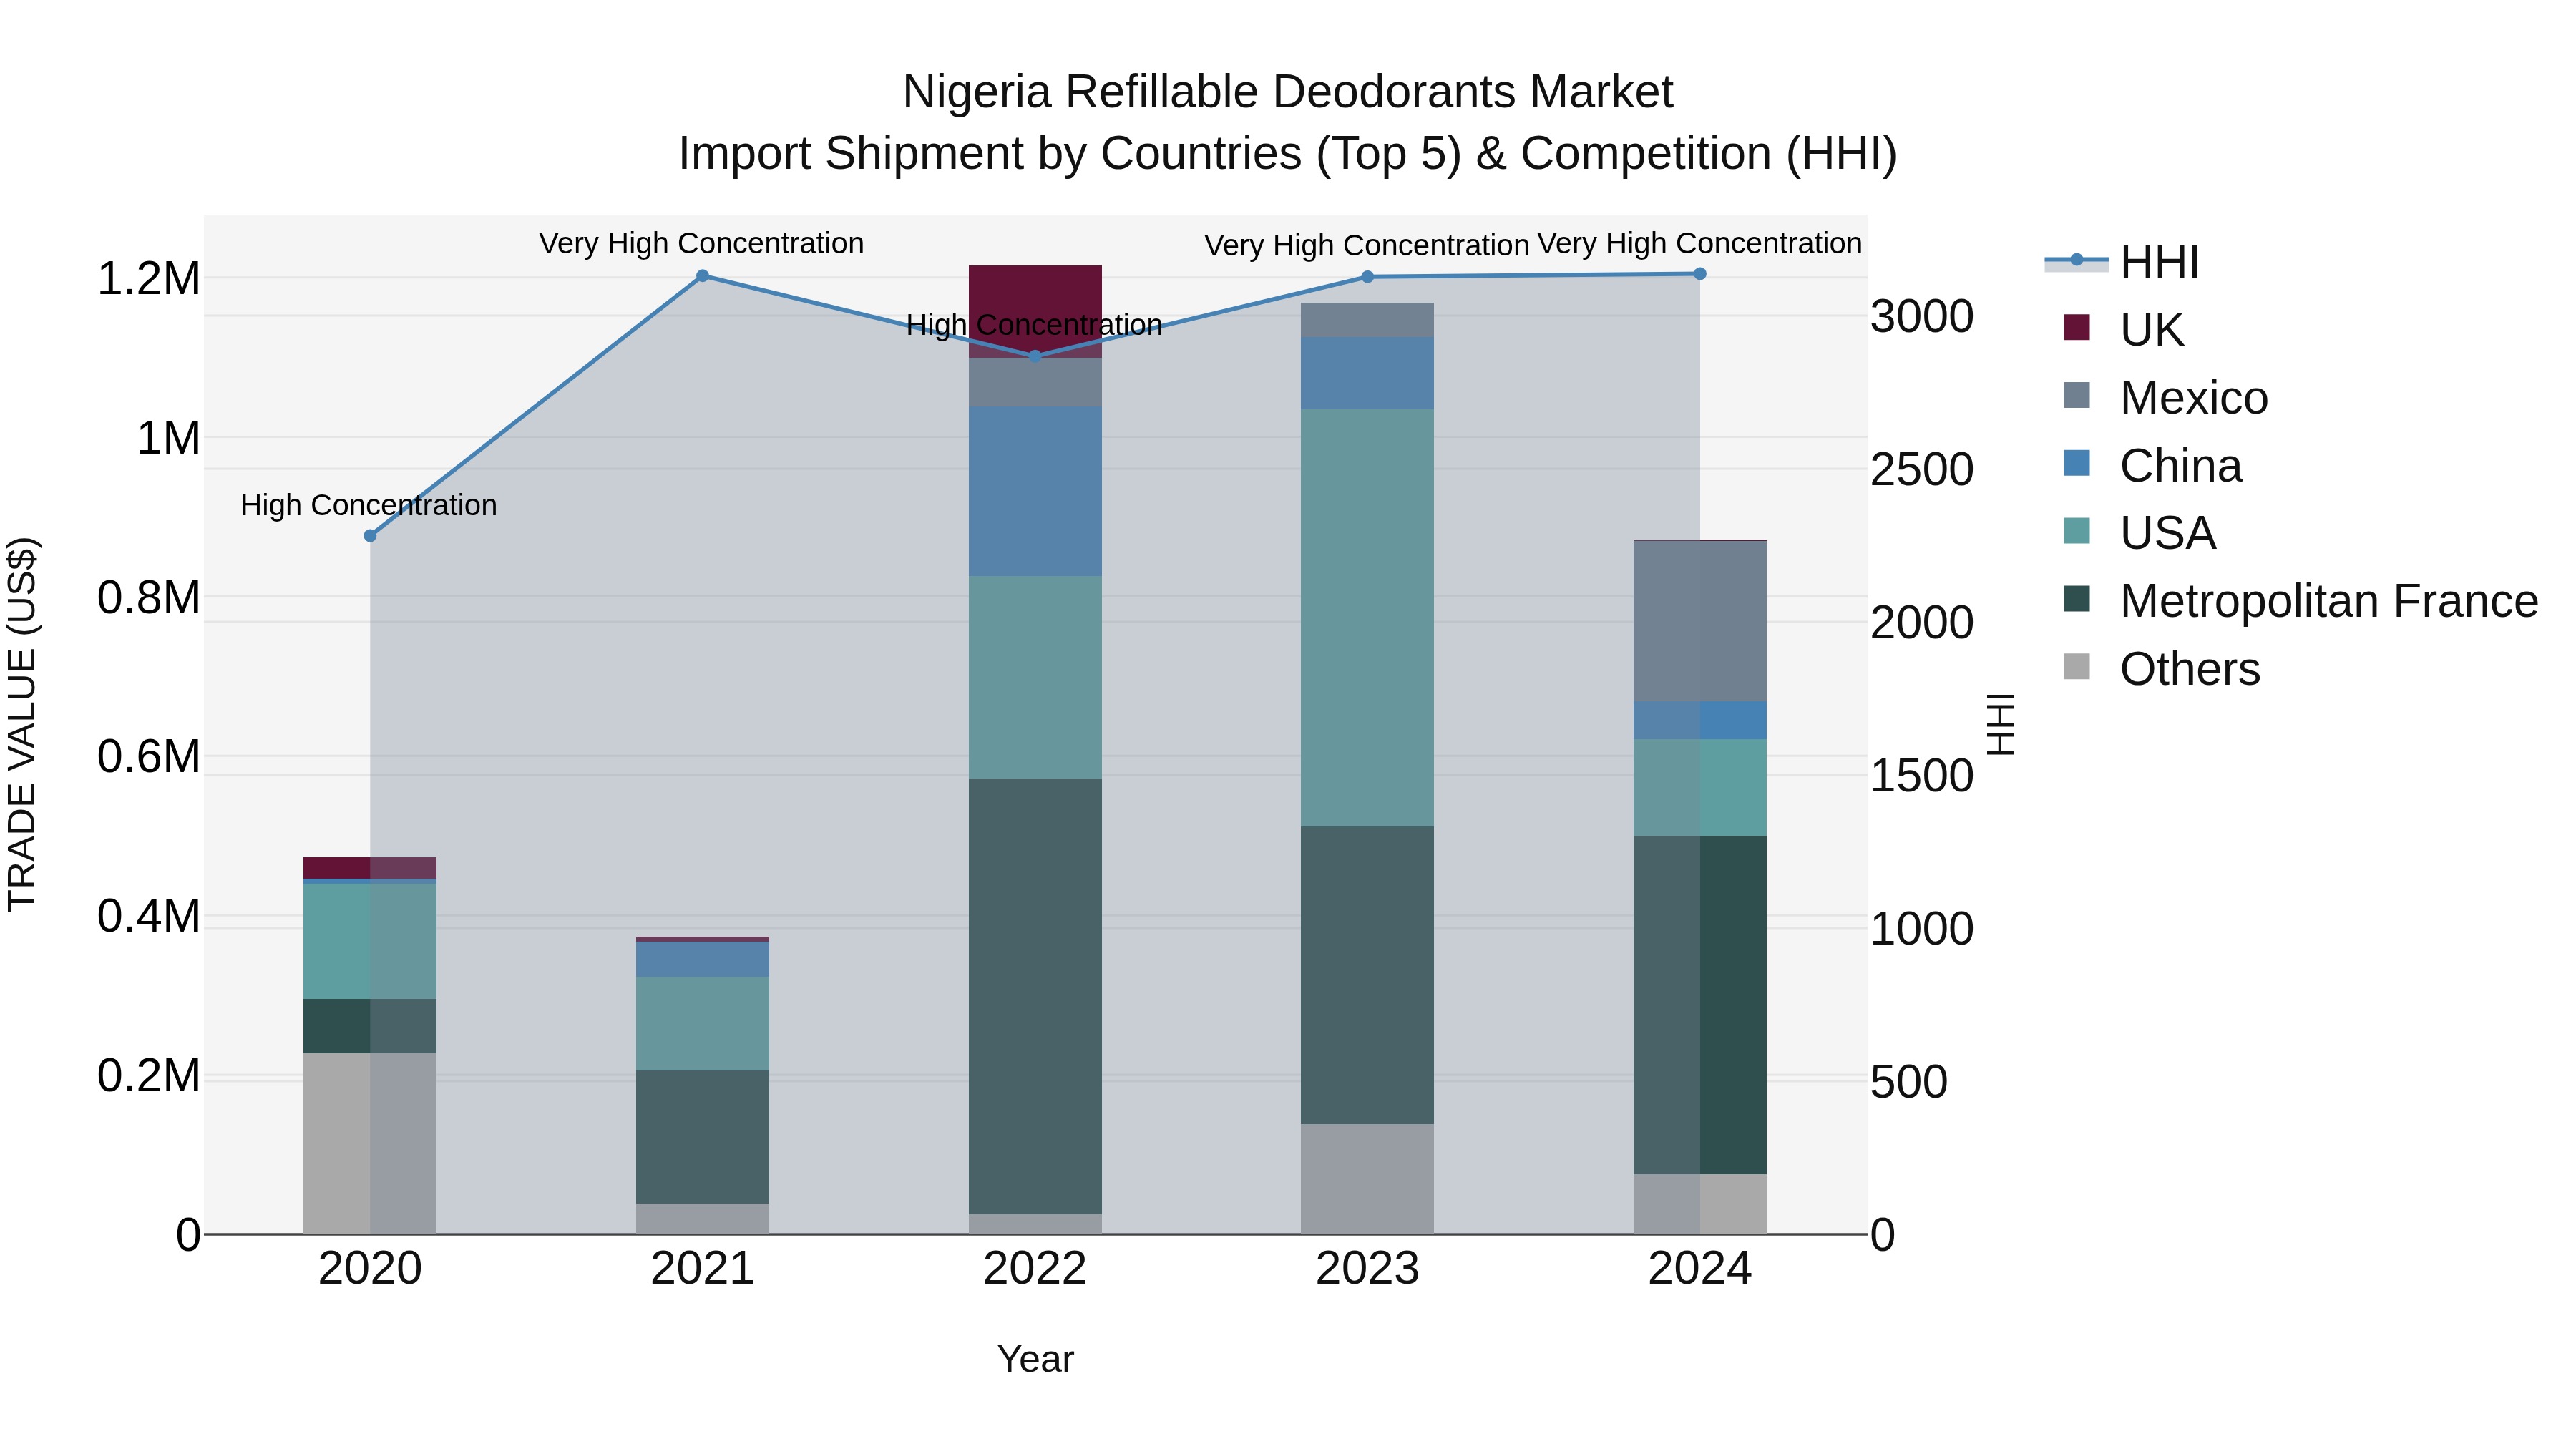Click the 'Very High Concentration' label above 2021
Image resolution: width=2576 pixels, height=1449 pixels.
click(x=701, y=243)
